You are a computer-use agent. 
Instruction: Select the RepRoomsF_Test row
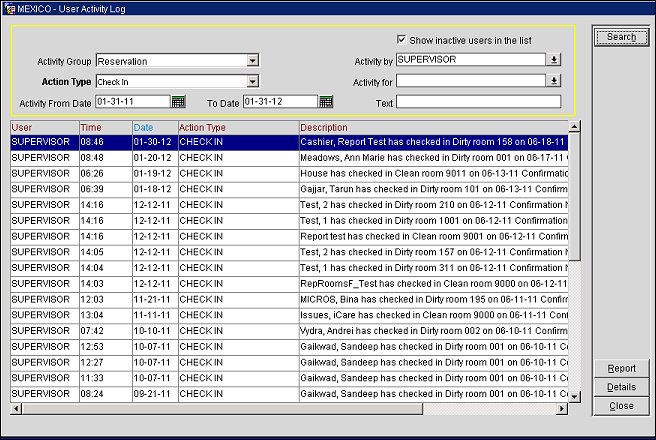click(289, 284)
